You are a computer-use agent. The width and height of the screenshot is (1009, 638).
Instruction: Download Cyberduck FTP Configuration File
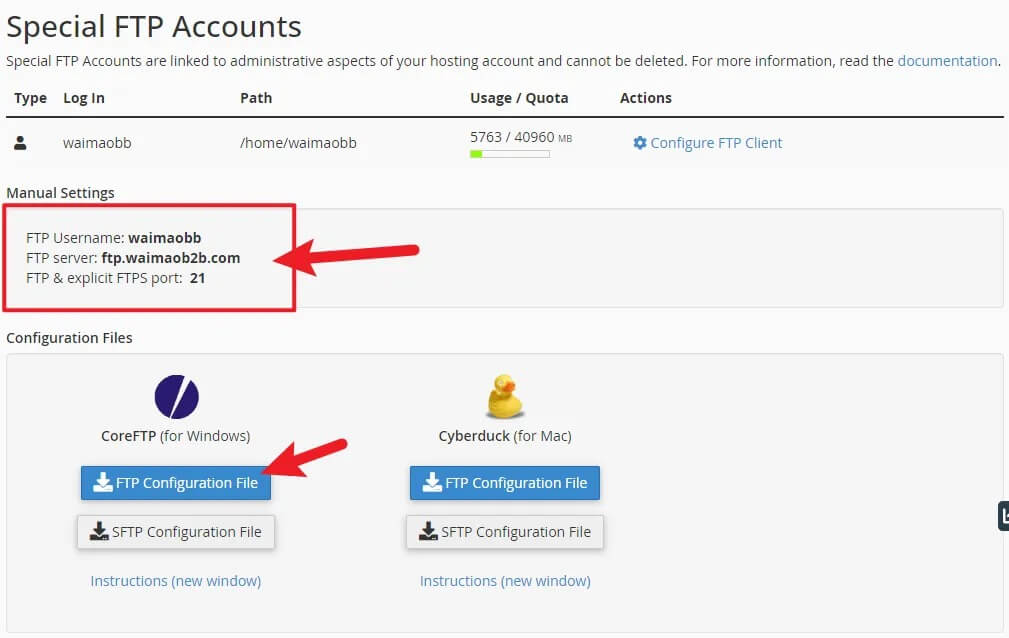(504, 483)
